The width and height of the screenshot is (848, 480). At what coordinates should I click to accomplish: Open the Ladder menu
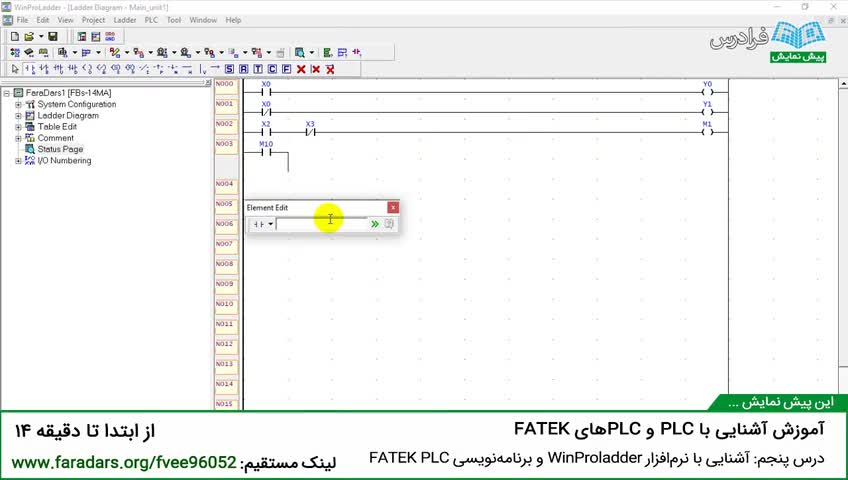(124, 20)
